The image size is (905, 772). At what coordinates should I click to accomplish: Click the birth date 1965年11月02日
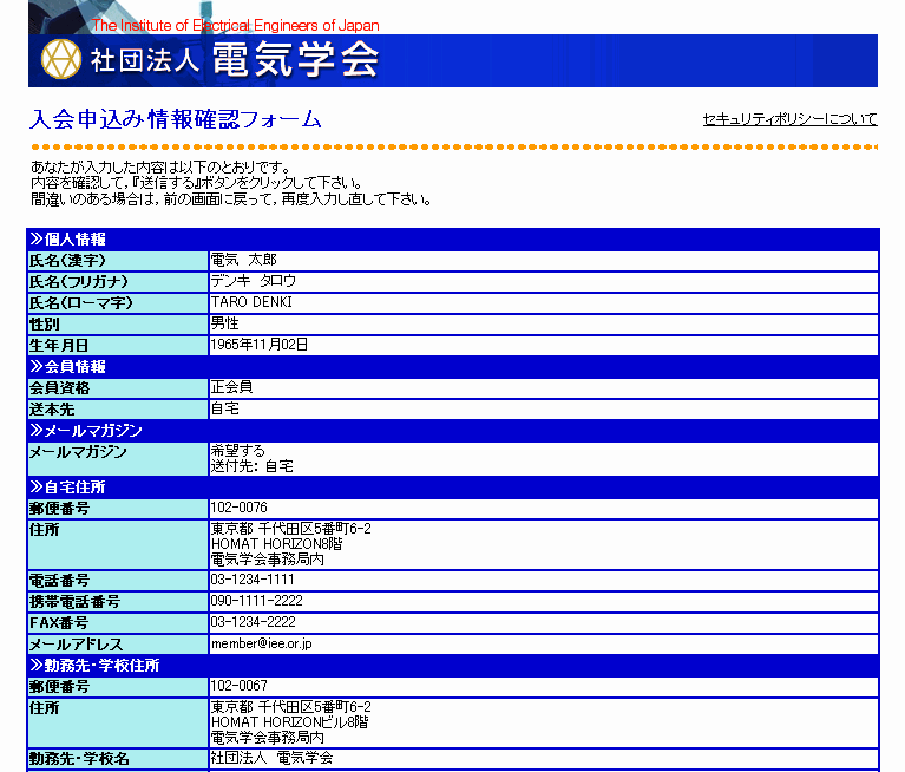point(259,345)
